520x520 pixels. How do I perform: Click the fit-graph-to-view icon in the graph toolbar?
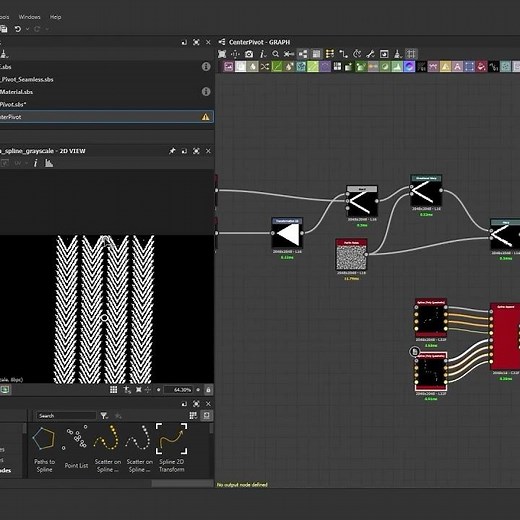pos(222,54)
